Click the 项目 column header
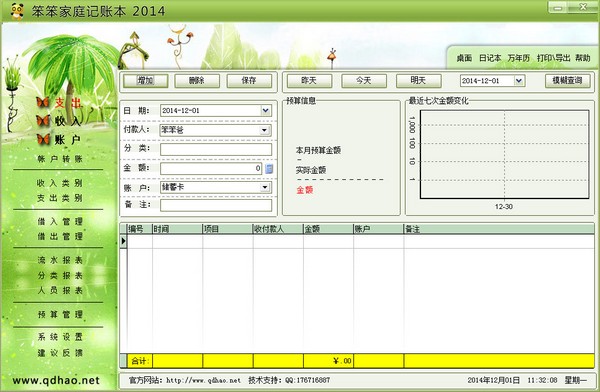The image size is (600, 392). (x=228, y=229)
